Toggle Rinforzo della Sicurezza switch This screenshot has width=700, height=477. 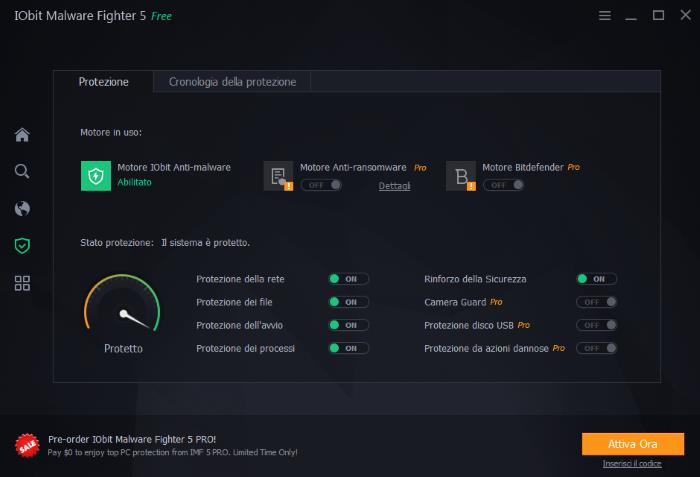(596, 279)
